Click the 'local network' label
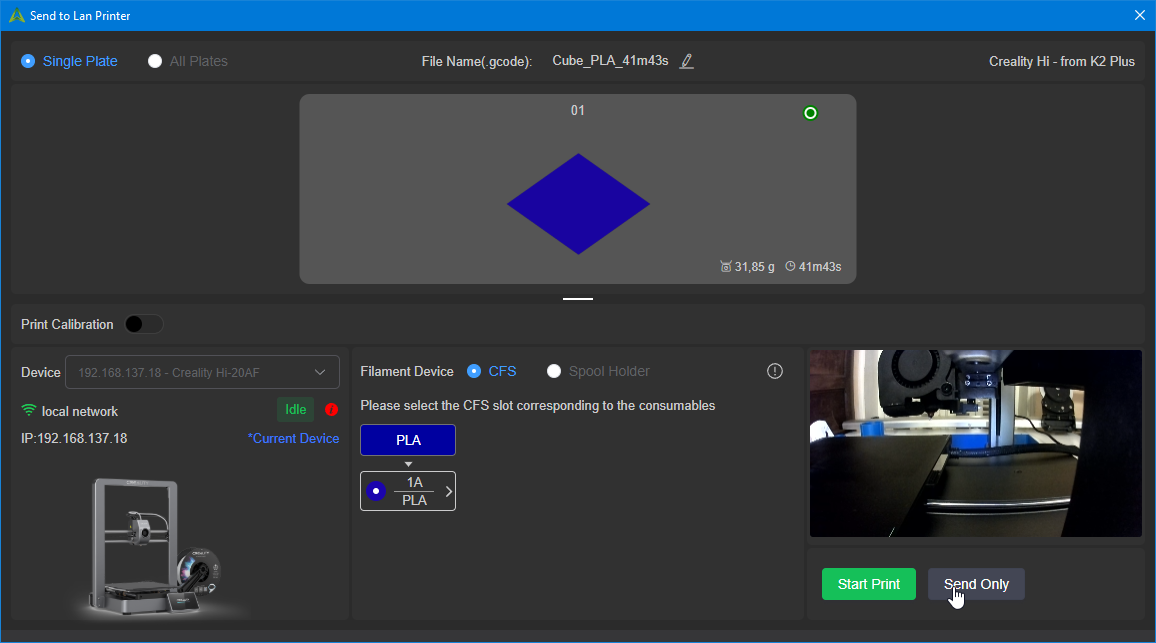 pyautogui.click(x=80, y=411)
